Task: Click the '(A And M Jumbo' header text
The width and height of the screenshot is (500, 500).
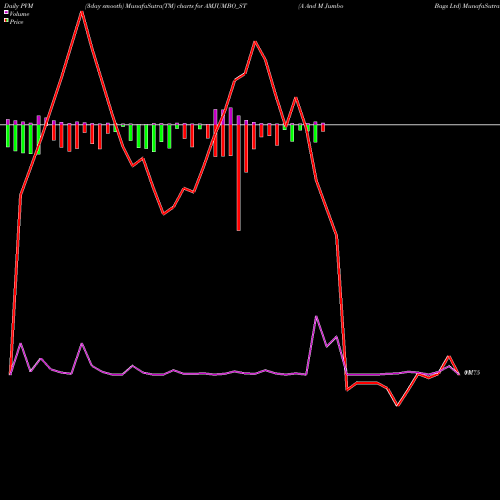Action: tap(321, 6)
